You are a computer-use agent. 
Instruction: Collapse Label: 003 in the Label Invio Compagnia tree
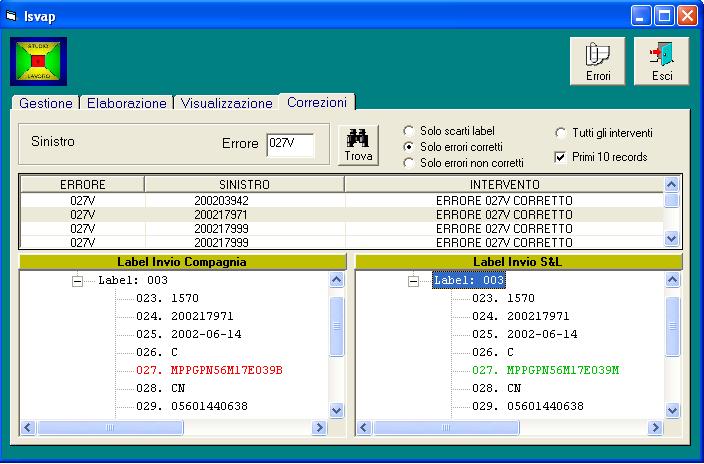click(78, 281)
